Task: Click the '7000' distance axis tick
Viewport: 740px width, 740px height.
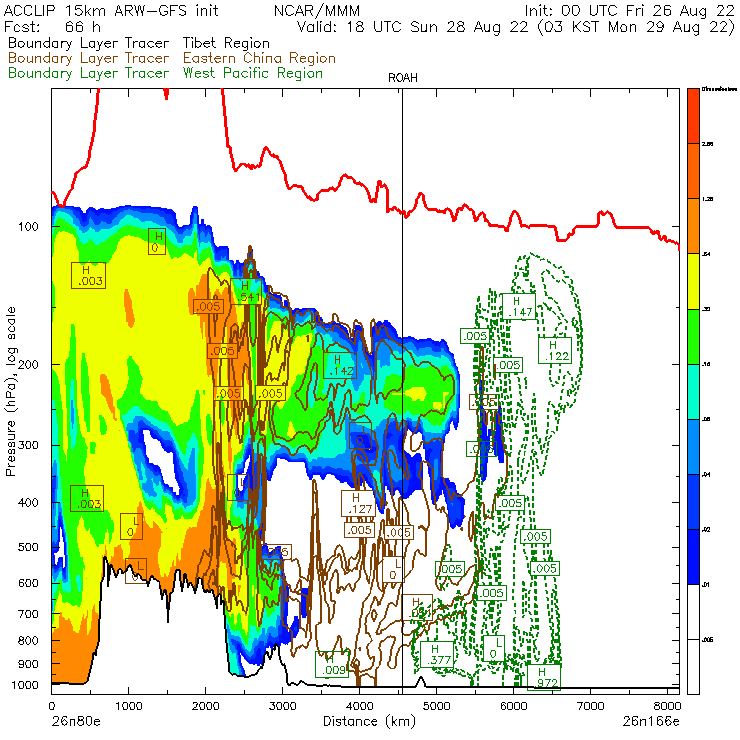Action: pyautogui.click(x=590, y=706)
